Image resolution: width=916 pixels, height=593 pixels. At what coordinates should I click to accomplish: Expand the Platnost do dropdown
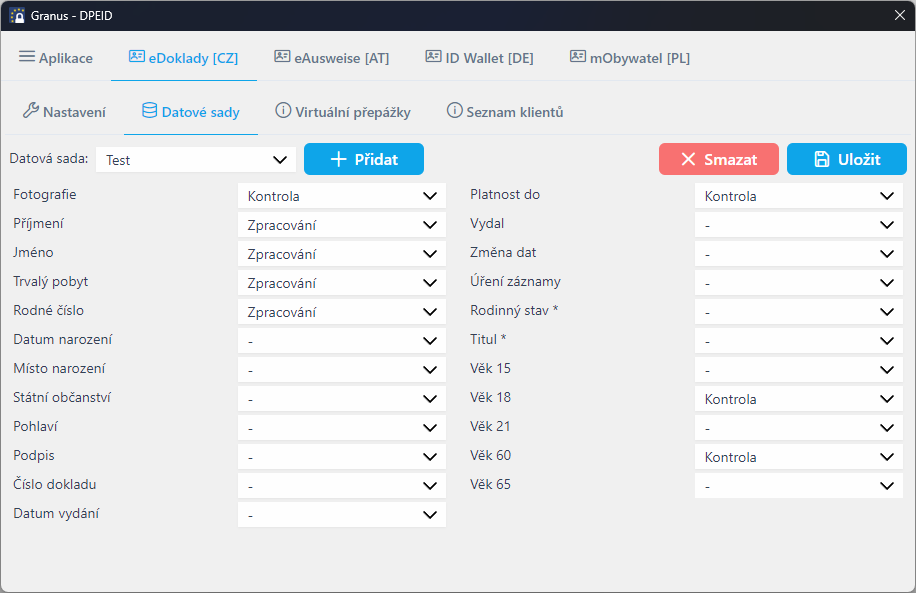pos(798,196)
